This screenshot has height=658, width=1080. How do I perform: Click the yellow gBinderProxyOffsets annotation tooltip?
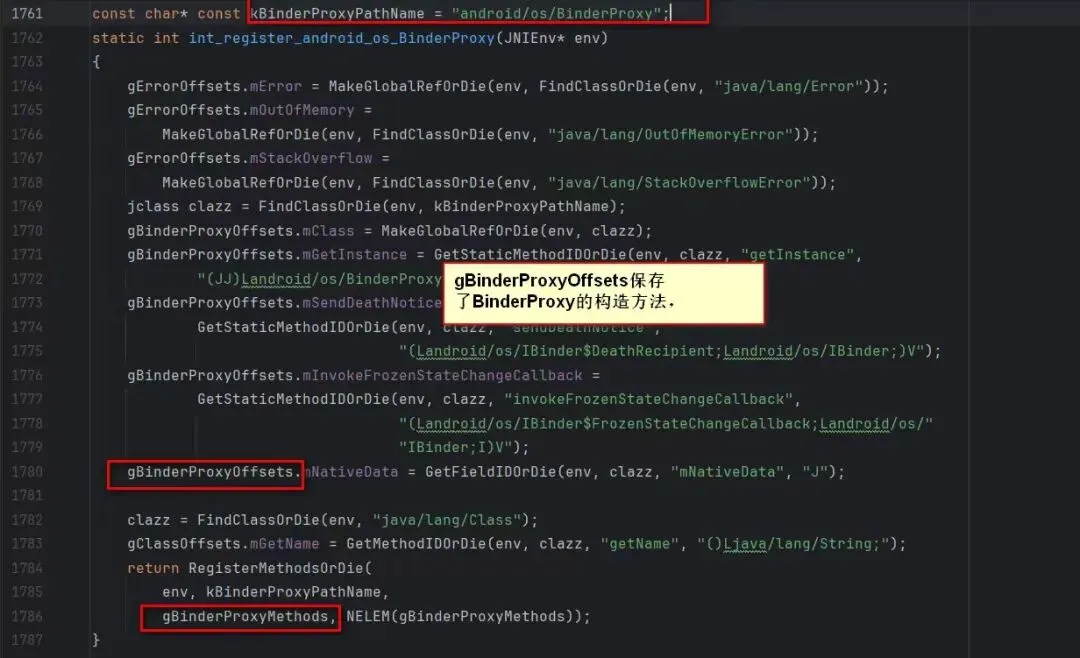[603, 294]
